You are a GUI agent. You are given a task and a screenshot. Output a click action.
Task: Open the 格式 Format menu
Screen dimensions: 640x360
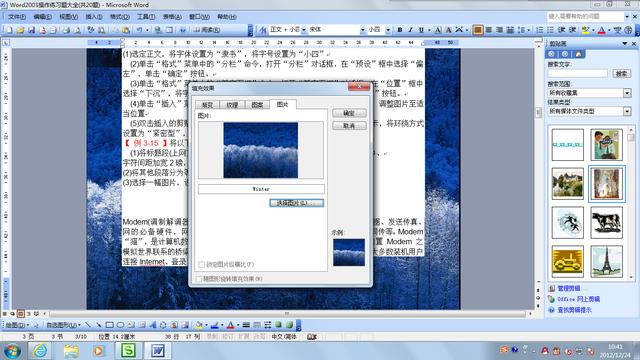coord(119,17)
